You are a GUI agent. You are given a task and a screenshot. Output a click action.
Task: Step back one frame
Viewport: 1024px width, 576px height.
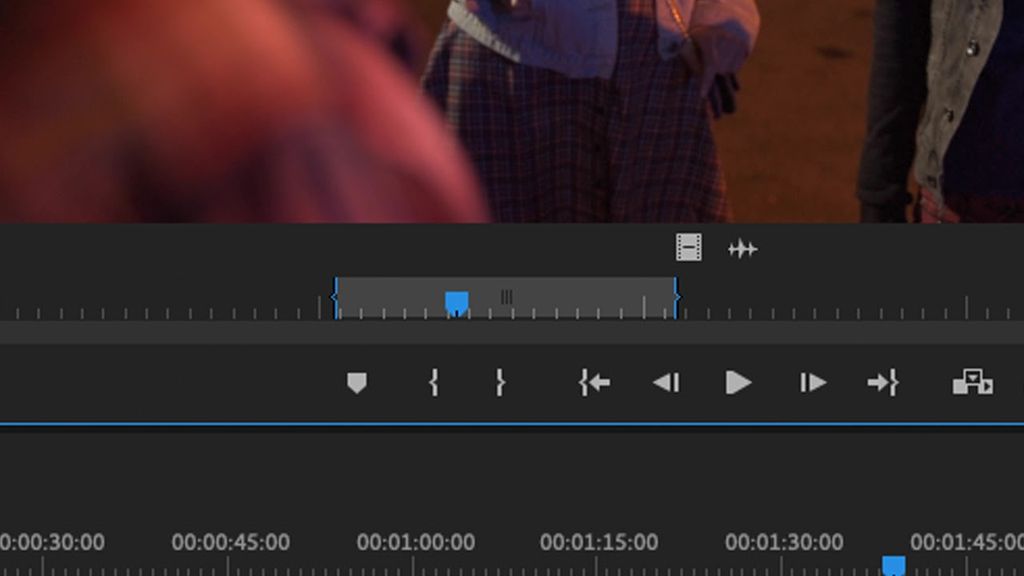pyautogui.click(x=667, y=381)
